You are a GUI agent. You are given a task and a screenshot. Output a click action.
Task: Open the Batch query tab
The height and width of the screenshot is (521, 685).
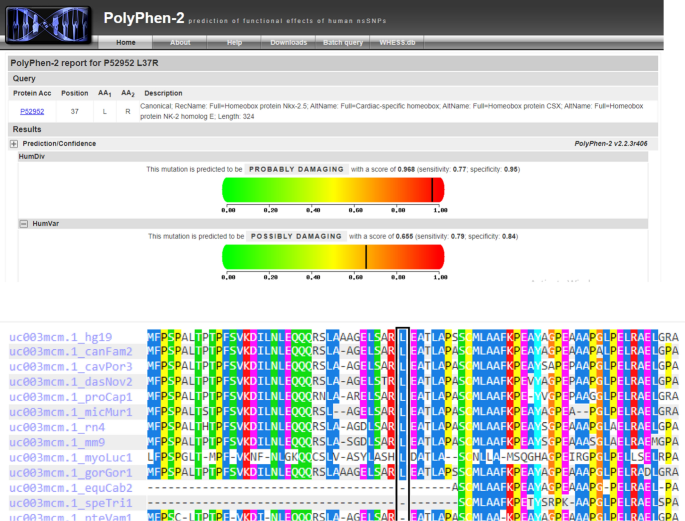click(342, 43)
